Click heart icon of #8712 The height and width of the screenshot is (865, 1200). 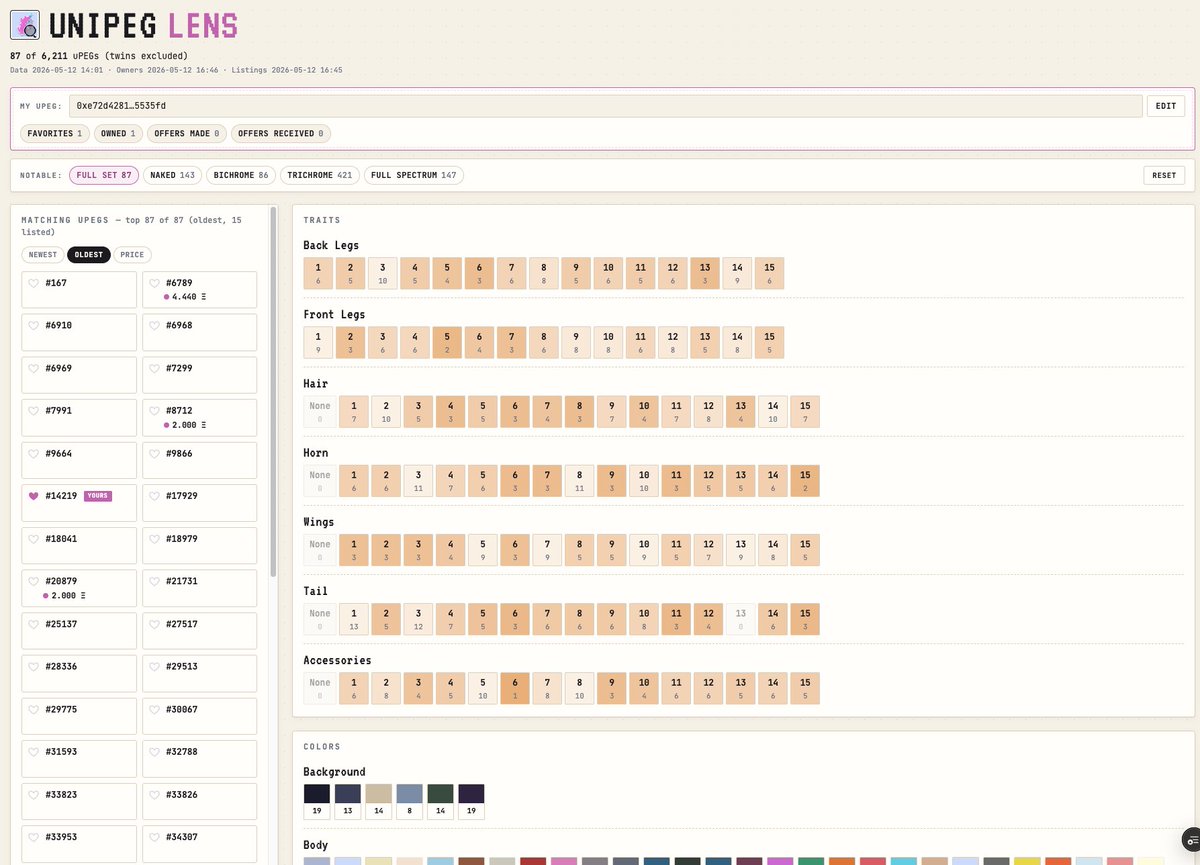click(x=154, y=411)
